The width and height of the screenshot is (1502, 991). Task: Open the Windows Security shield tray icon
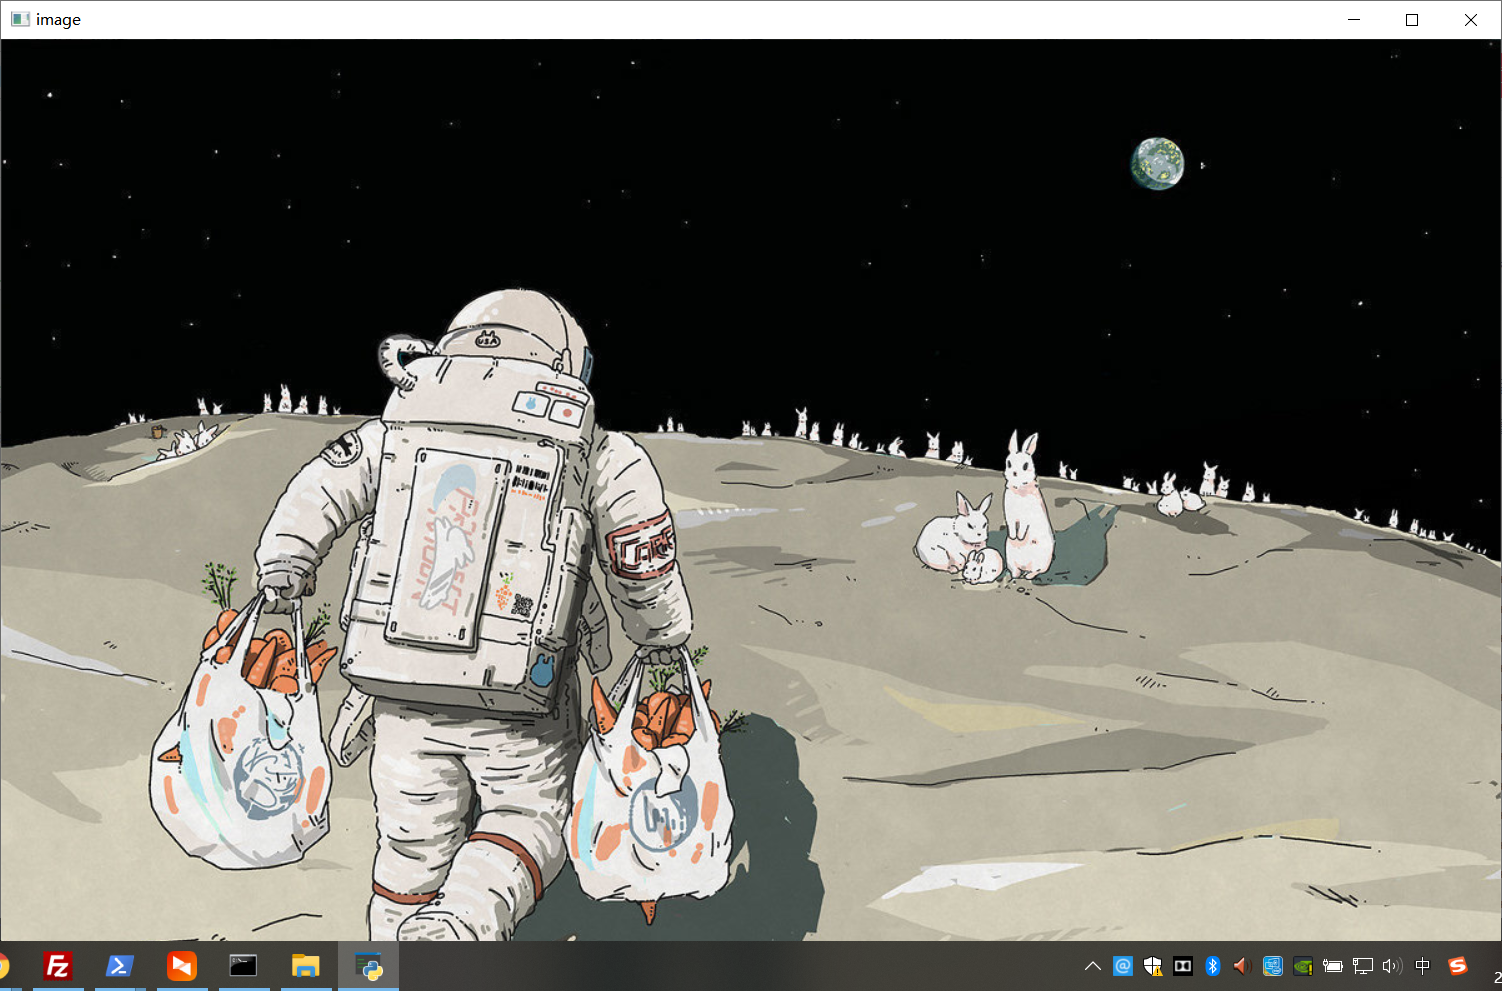[1153, 966]
